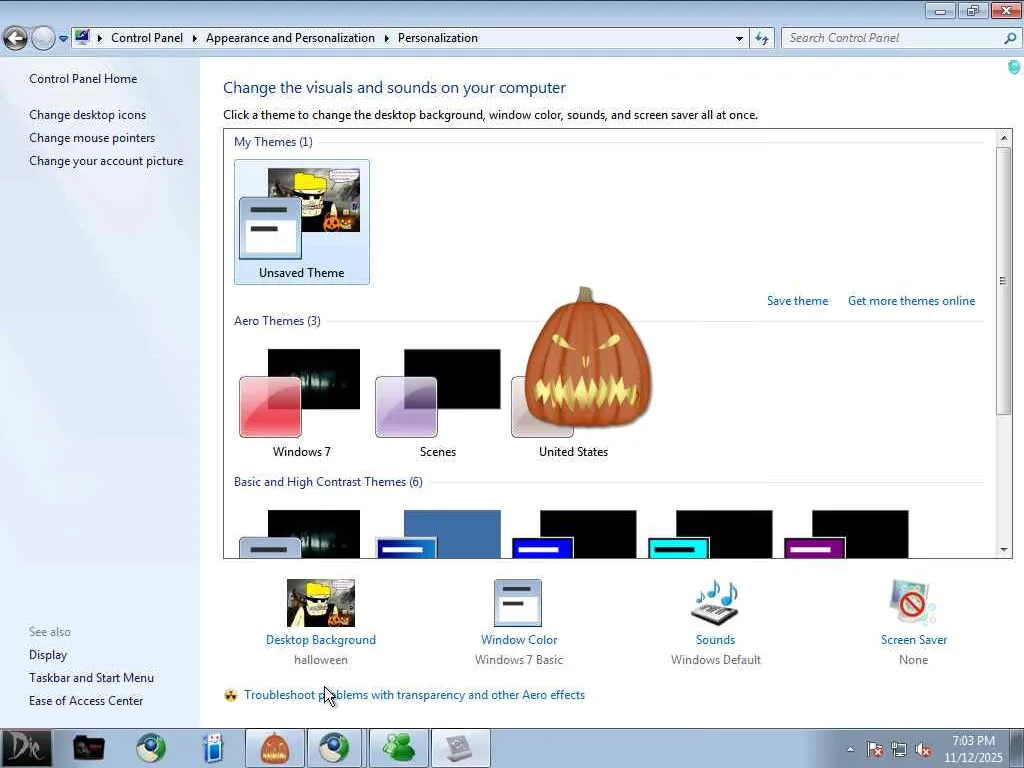The image size is (1024, 768).
Task: Click the Desktop Background text link
Action: [321, 640]
